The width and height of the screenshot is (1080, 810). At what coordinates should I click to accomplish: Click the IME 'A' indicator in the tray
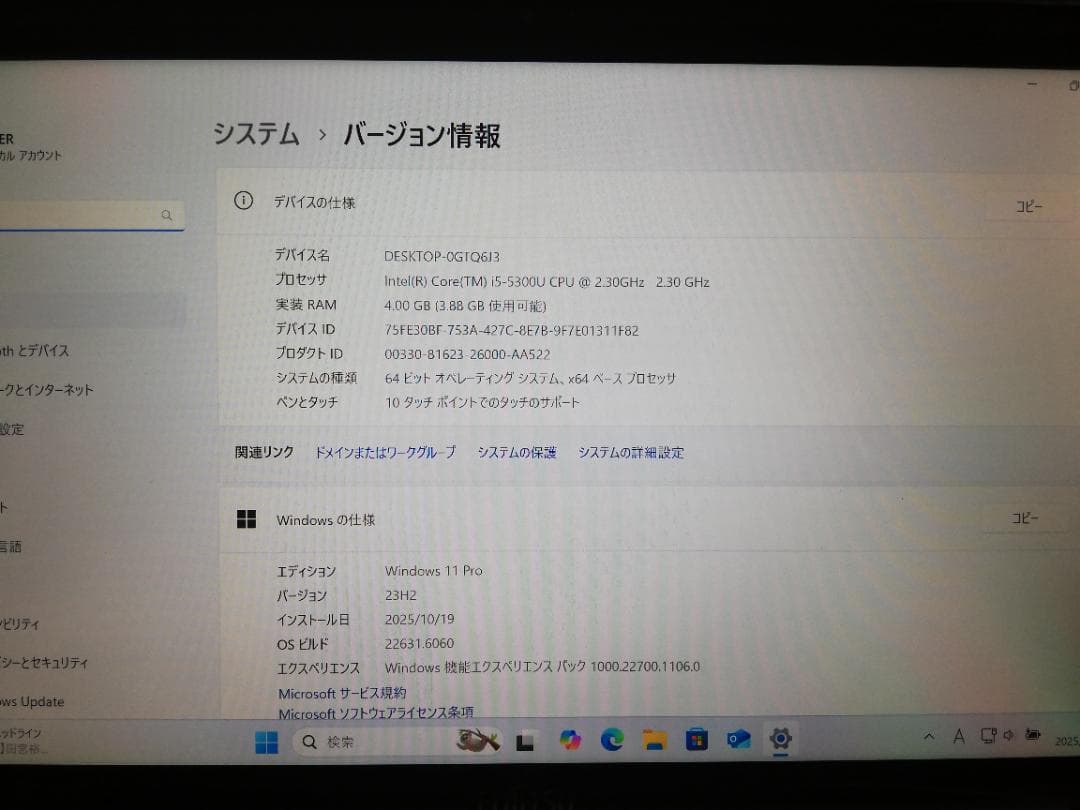[958, 736]
